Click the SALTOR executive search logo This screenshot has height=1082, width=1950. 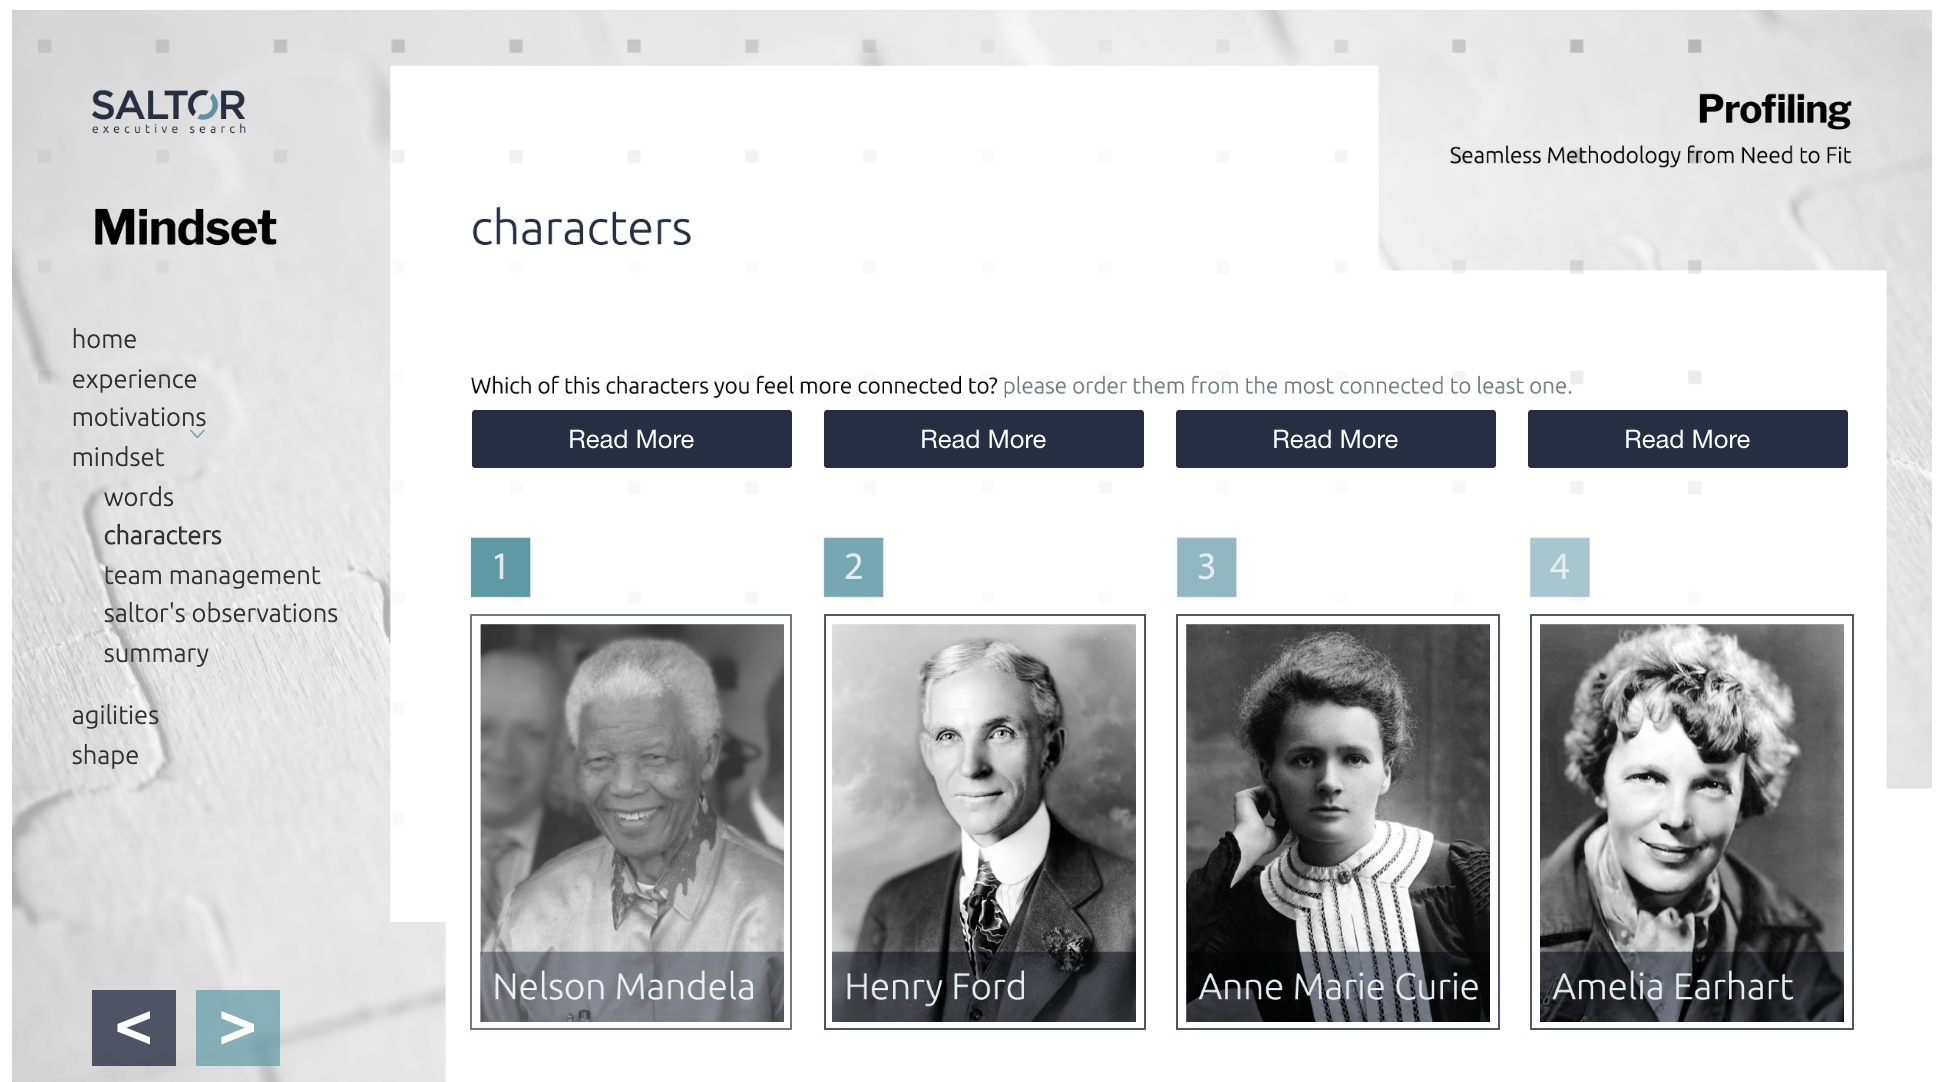coord(168,111)
